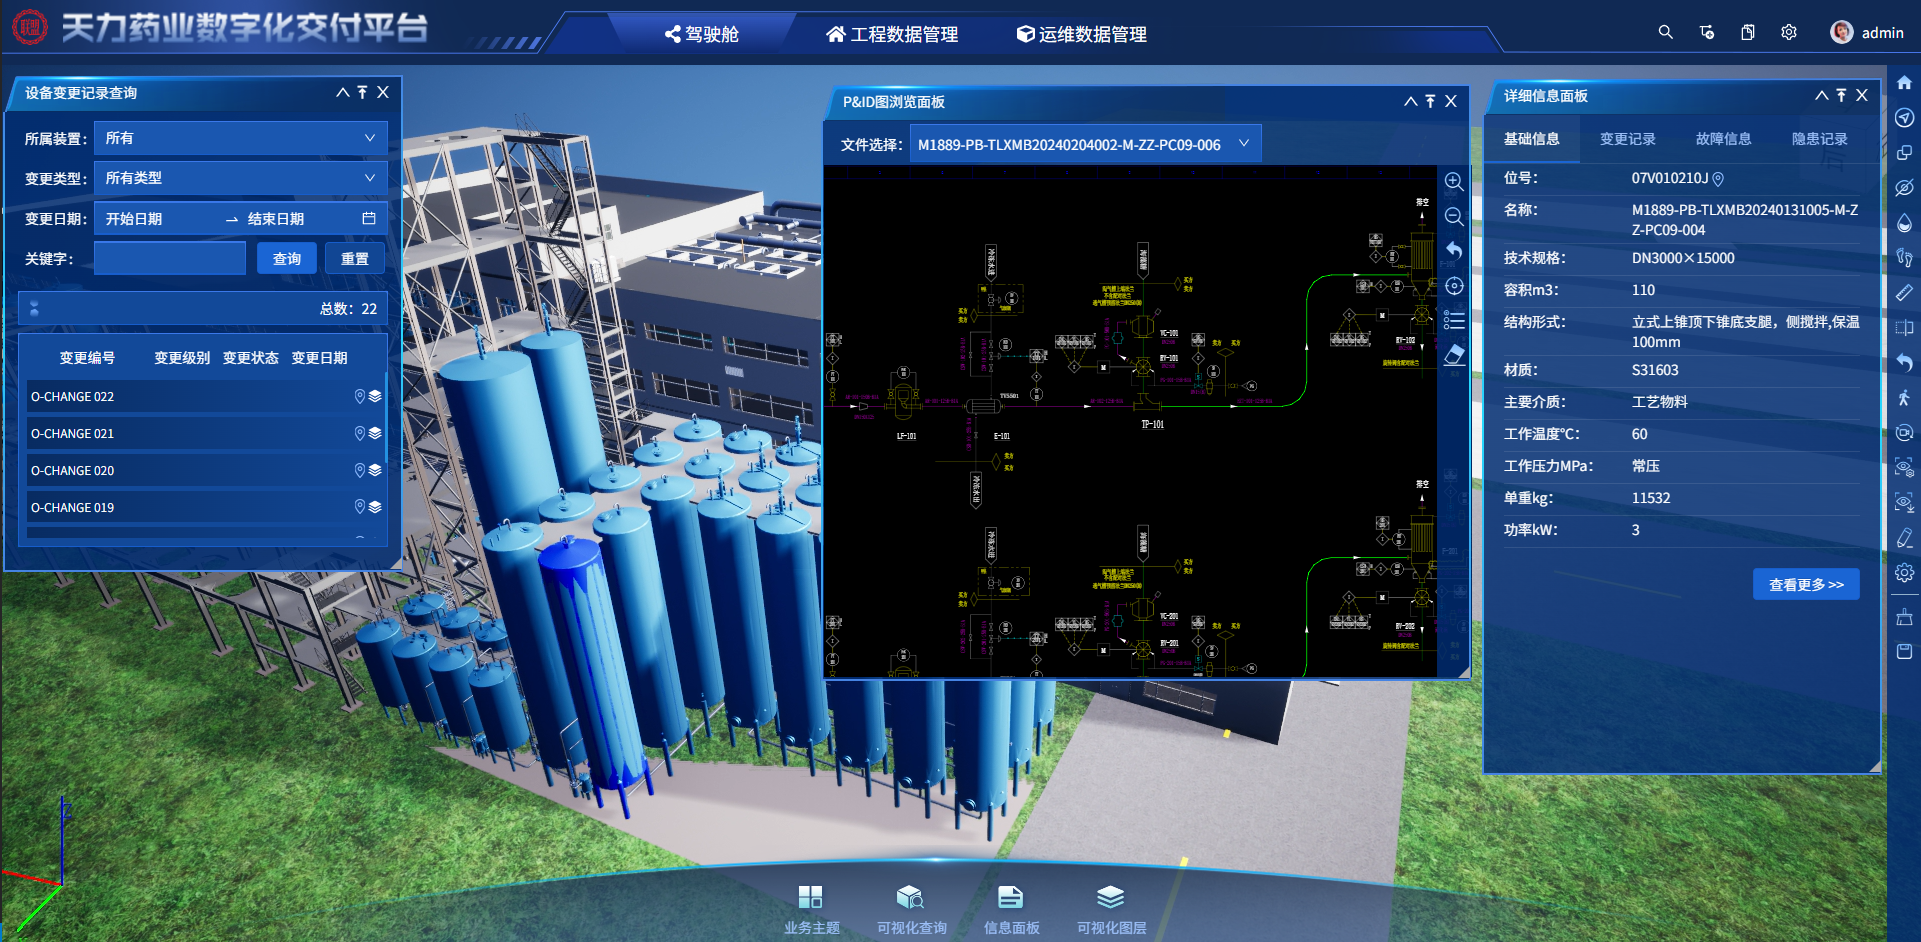Select the navigation compass icon in right toolbar
This screenshot has height=942, width=1921.
1904,118
